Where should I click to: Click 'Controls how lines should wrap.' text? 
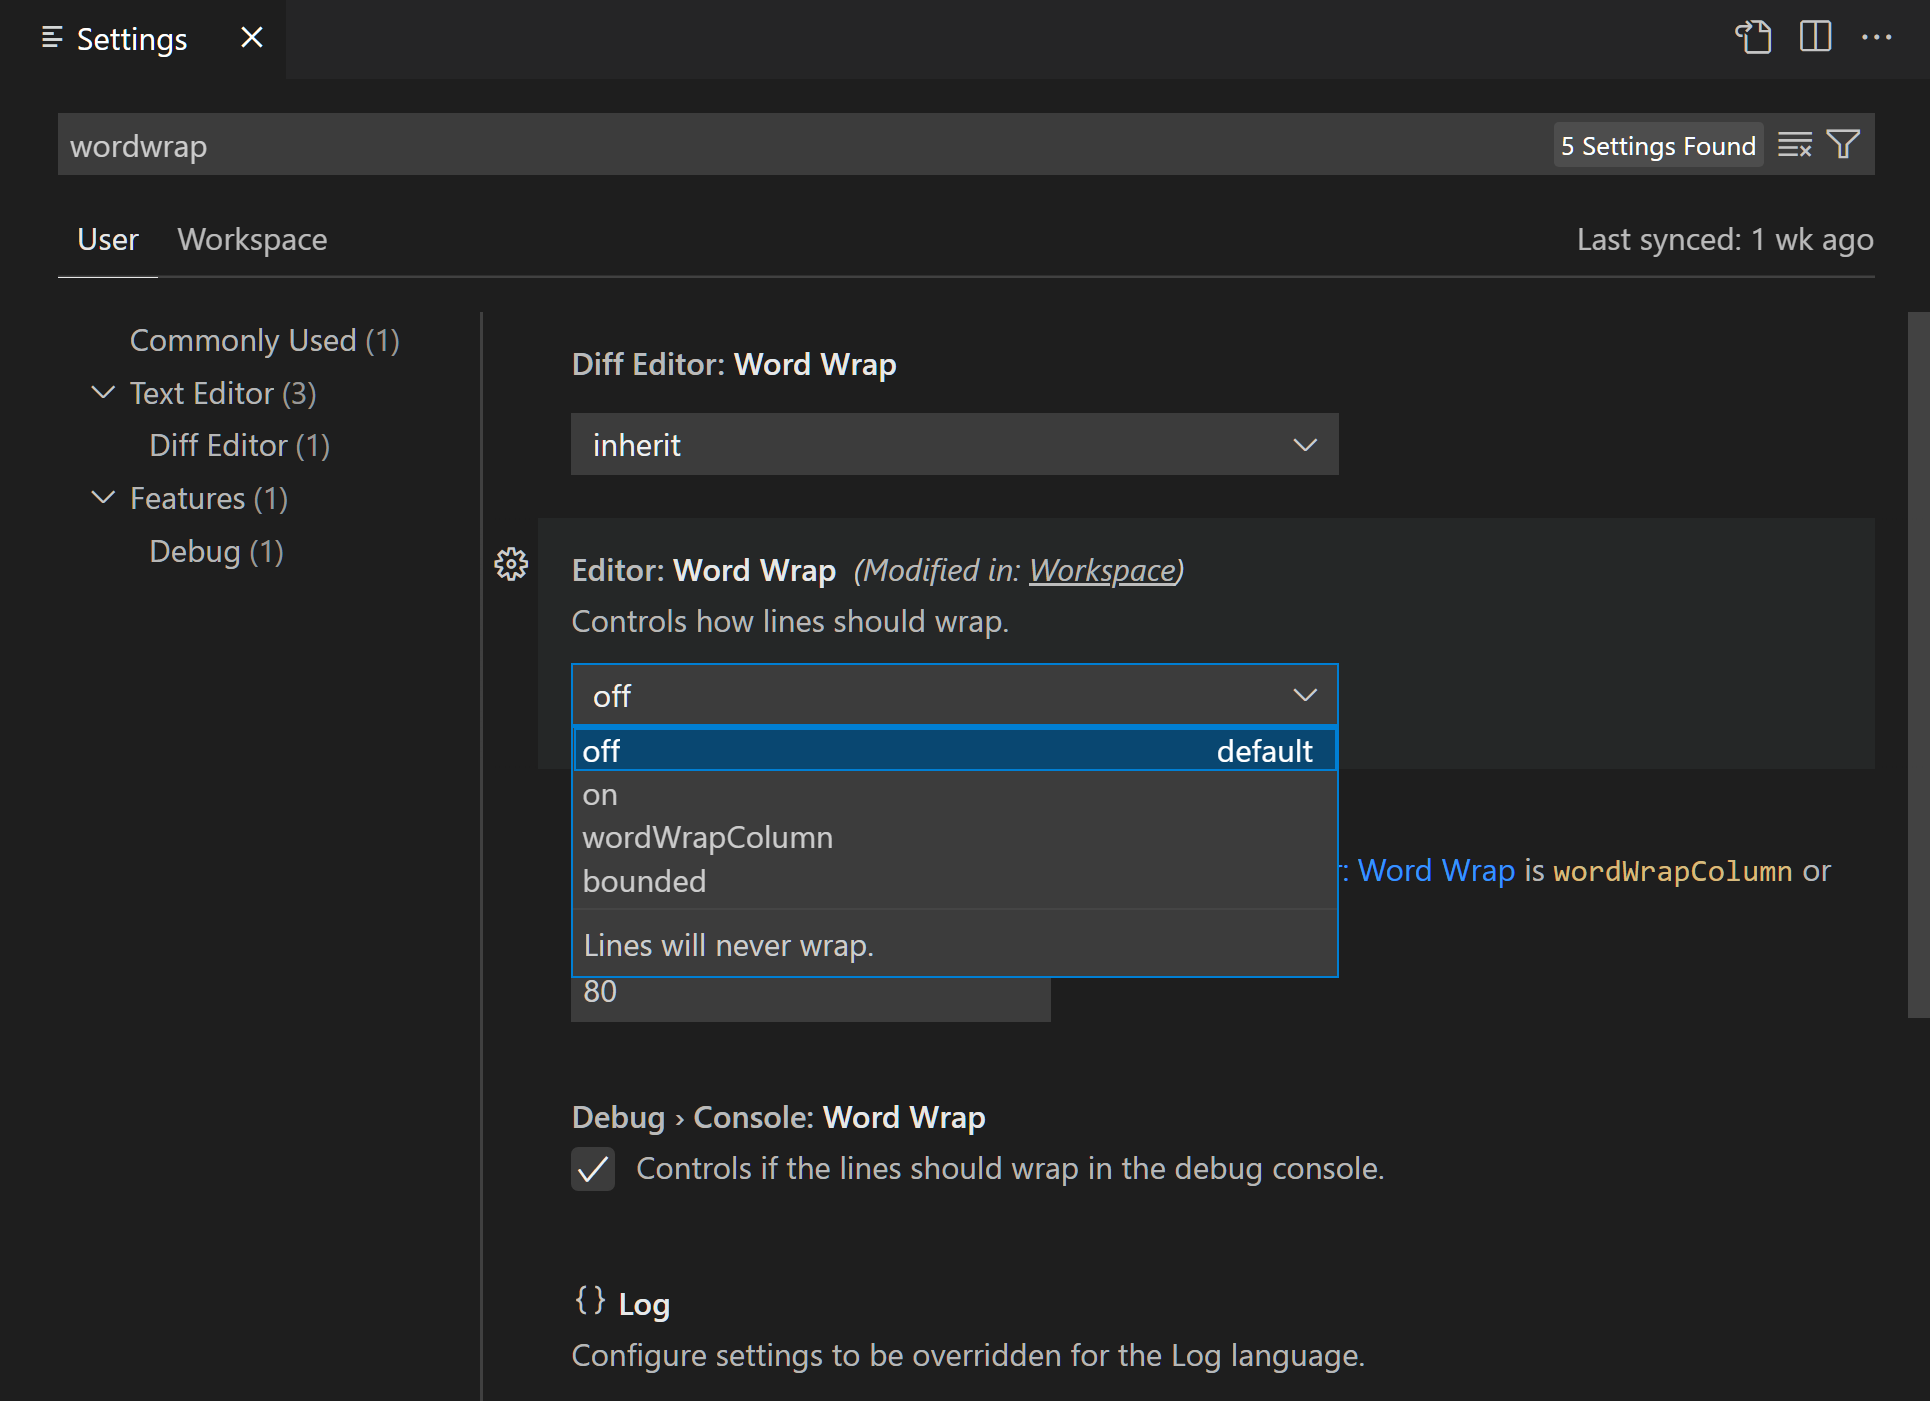click(x=790, y=621)
